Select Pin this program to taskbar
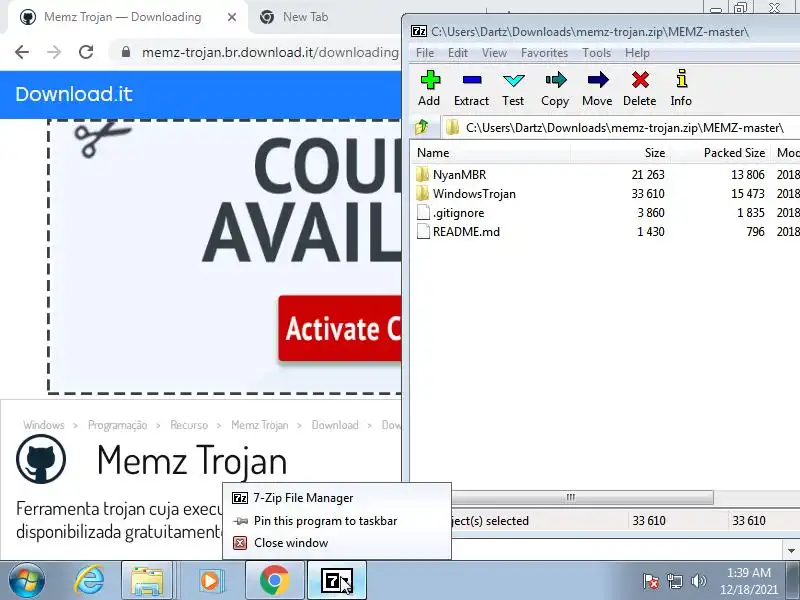The height and width of the screenshot is (600, 800). click(x=337, y=521)
